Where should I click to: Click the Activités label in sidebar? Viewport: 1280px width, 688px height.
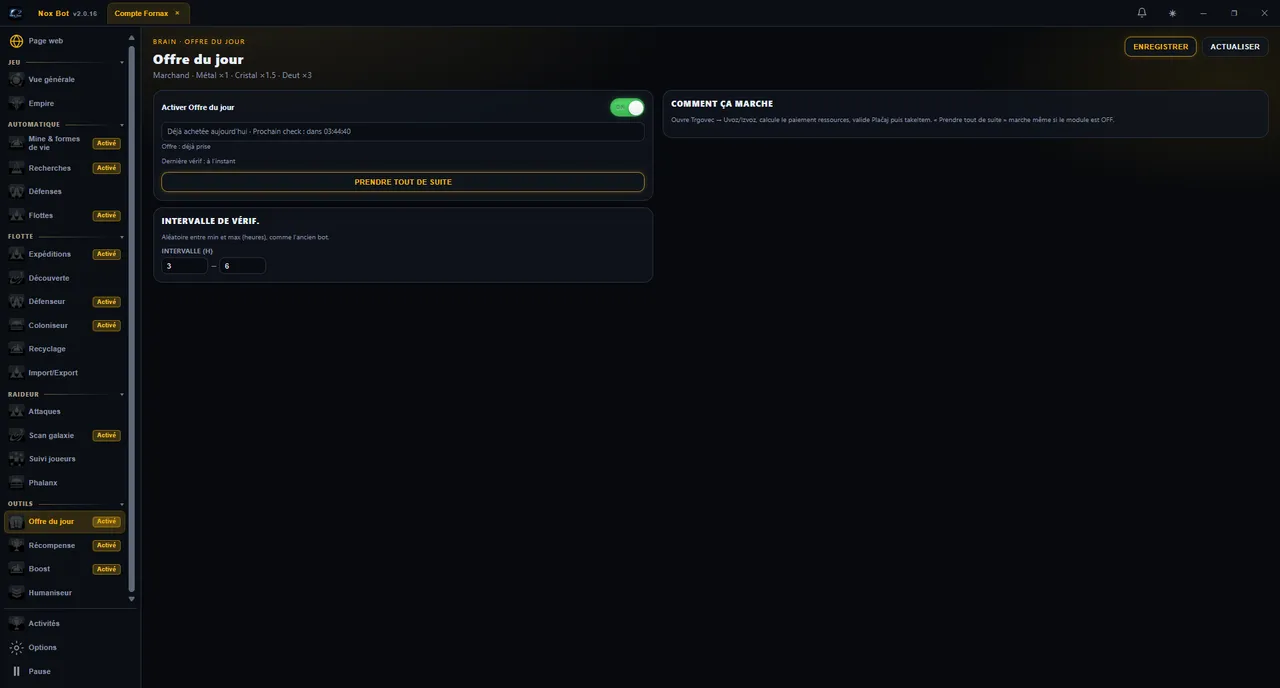(44, 623)
